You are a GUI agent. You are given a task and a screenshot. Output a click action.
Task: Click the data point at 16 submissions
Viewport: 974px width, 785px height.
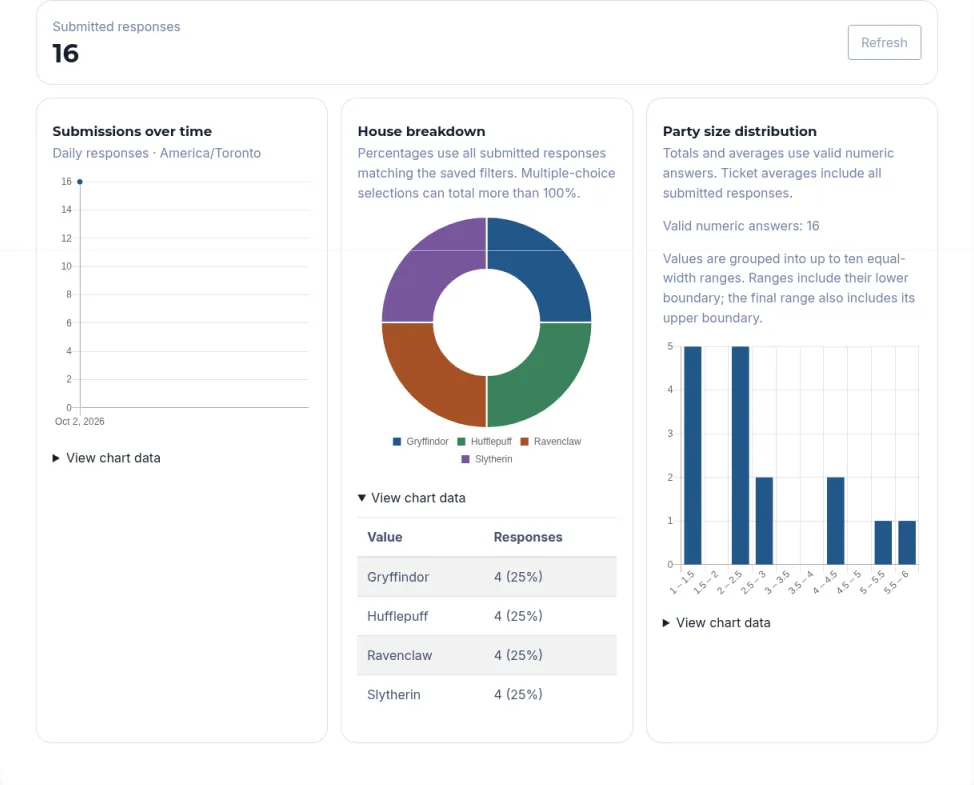pyautogui.click(x=80, y=181)
